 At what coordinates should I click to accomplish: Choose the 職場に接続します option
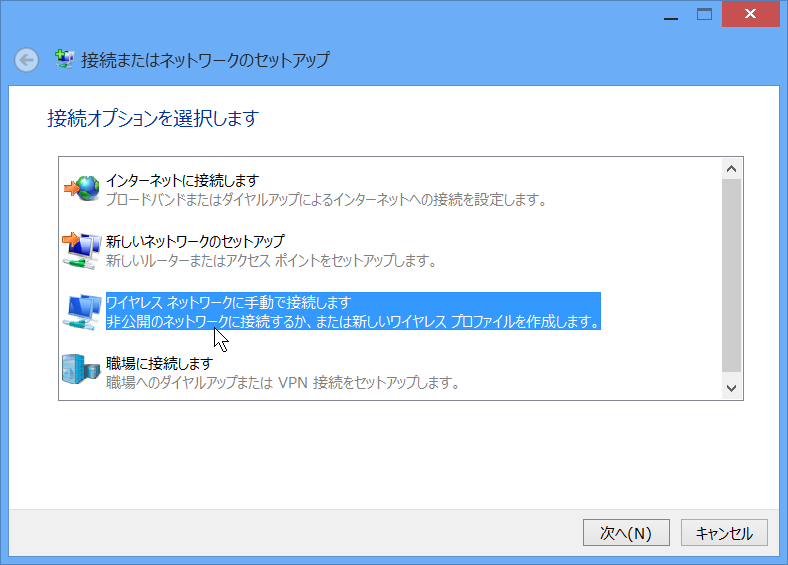coord(159,363)
